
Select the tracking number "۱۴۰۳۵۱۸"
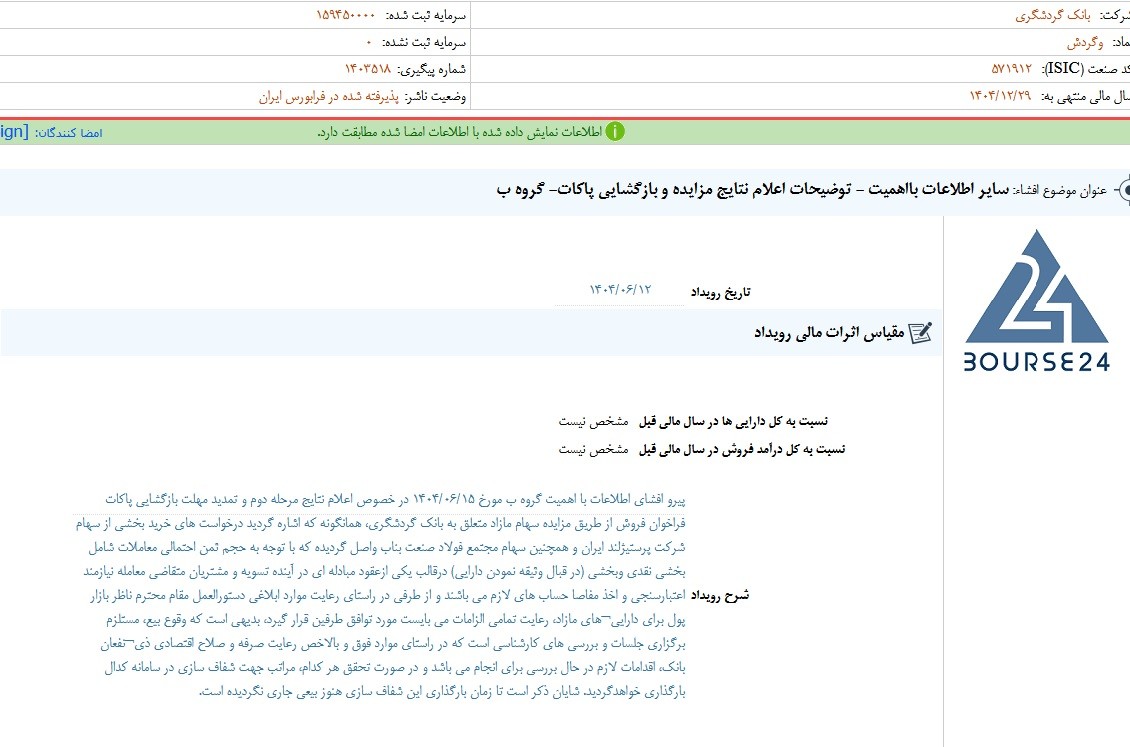(x=368, y=69)
